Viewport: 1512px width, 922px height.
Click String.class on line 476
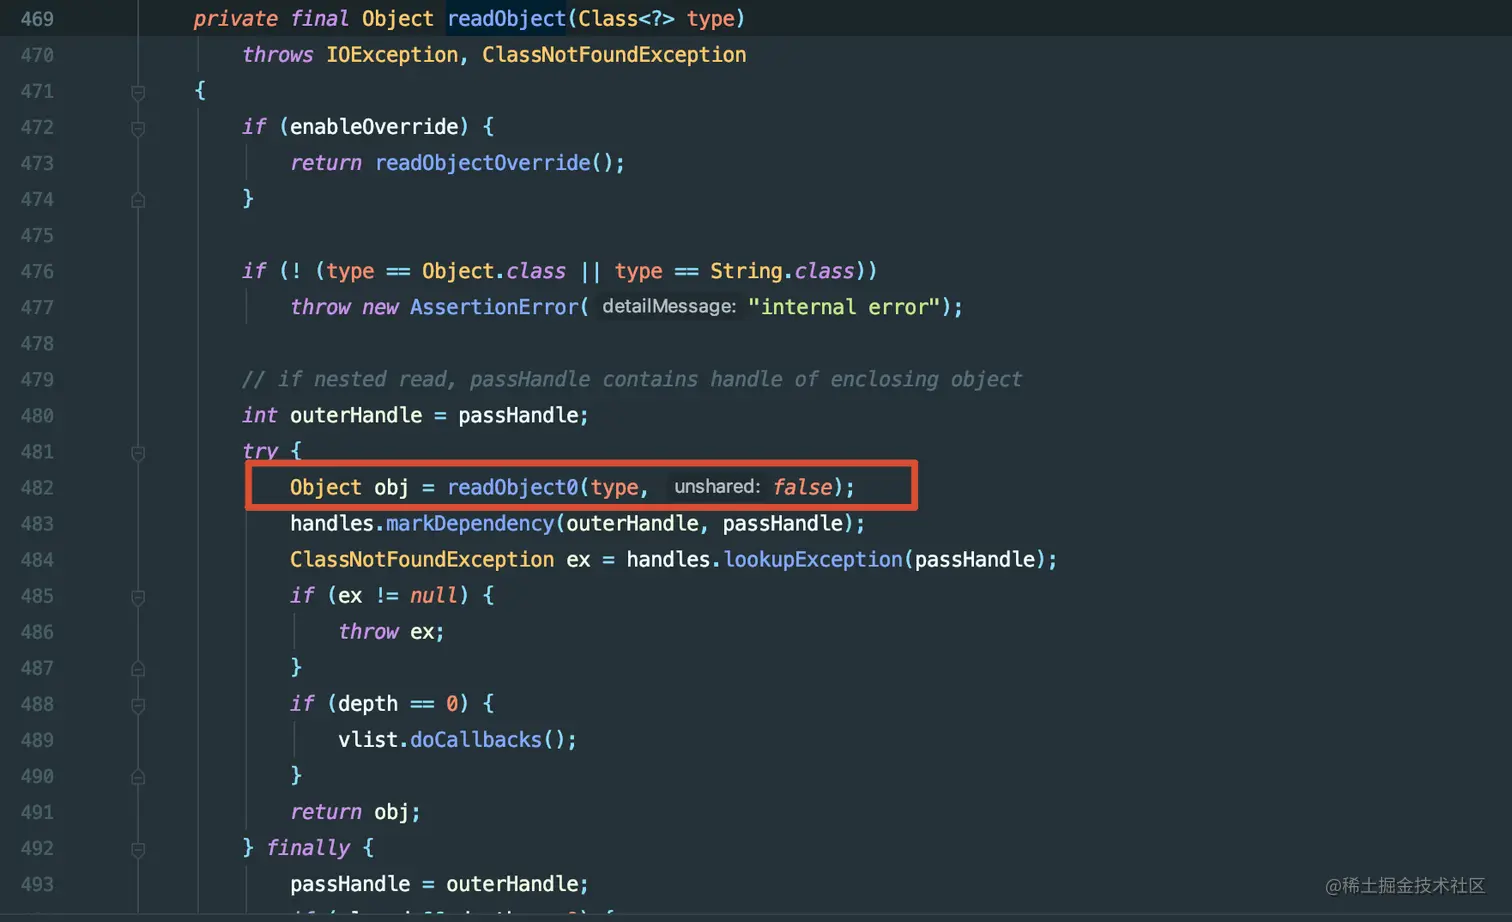pyautogui.click(x=782, y=271)
